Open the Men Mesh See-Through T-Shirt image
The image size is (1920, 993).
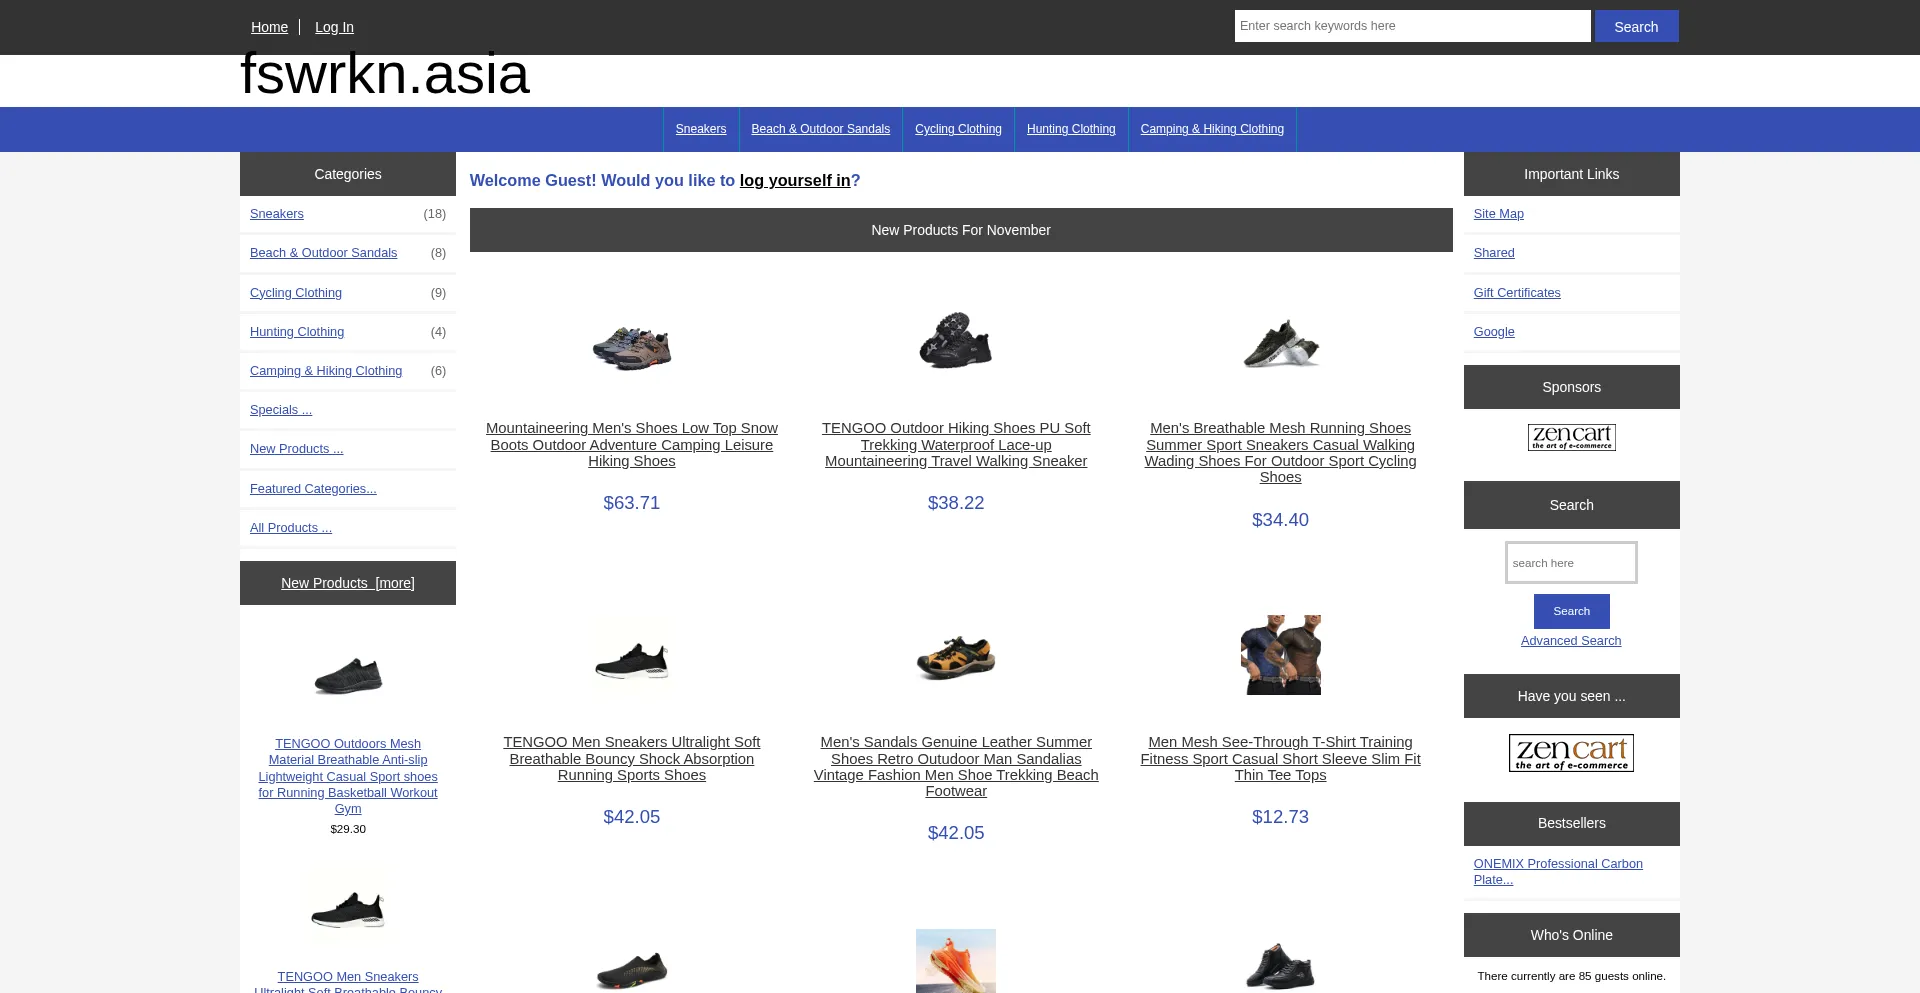pos(1281,655)
